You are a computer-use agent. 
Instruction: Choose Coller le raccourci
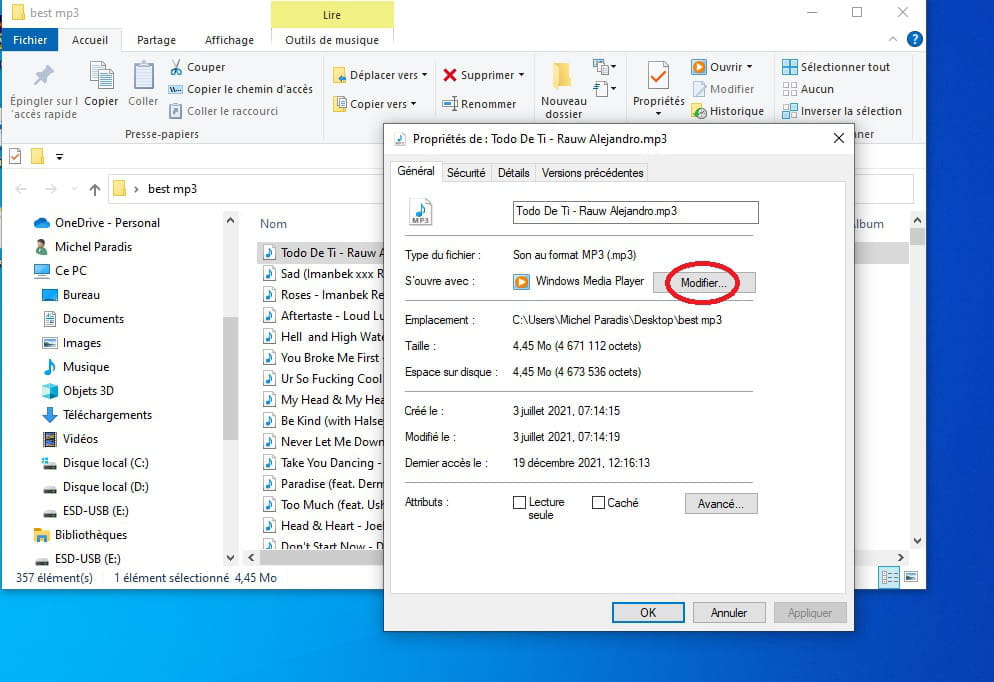(x=223, y=111)
